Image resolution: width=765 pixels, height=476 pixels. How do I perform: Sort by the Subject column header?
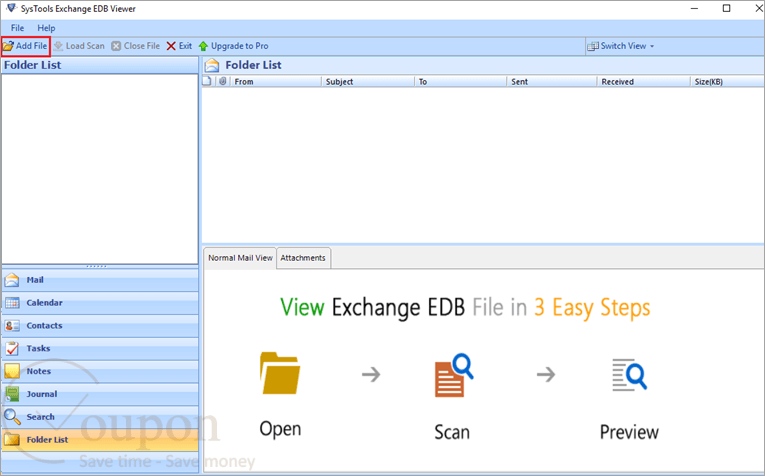(x=368, y=81)
